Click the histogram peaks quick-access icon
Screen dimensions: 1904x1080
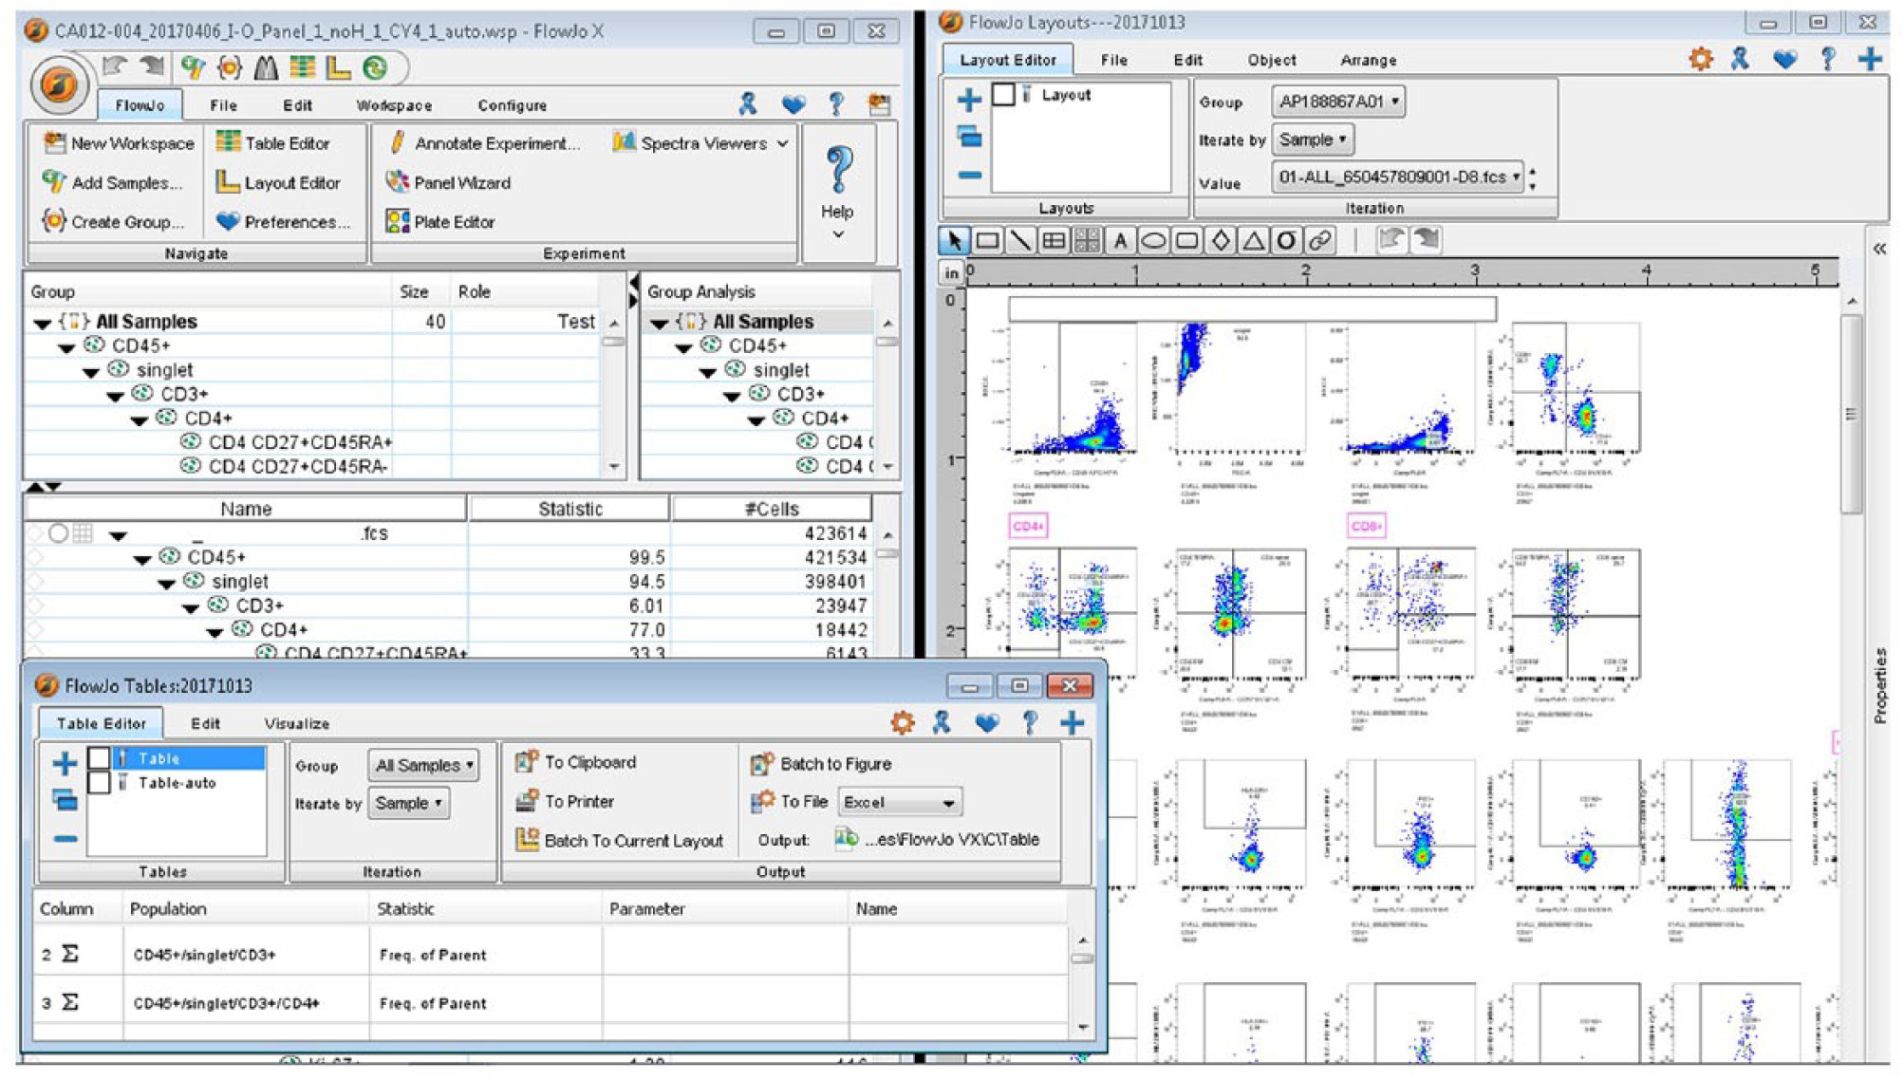(x=266, y=68)
